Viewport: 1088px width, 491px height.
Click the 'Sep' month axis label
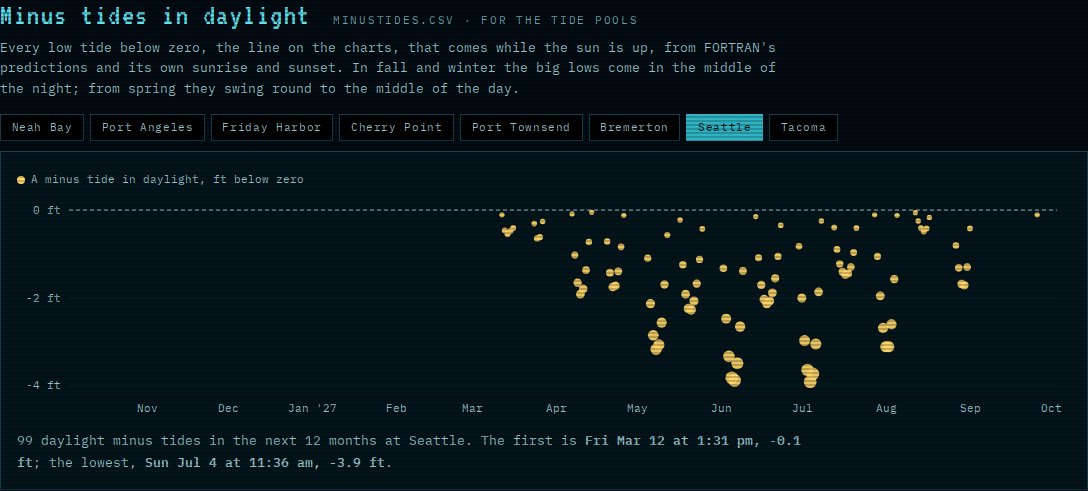click(x=970, y=408)
